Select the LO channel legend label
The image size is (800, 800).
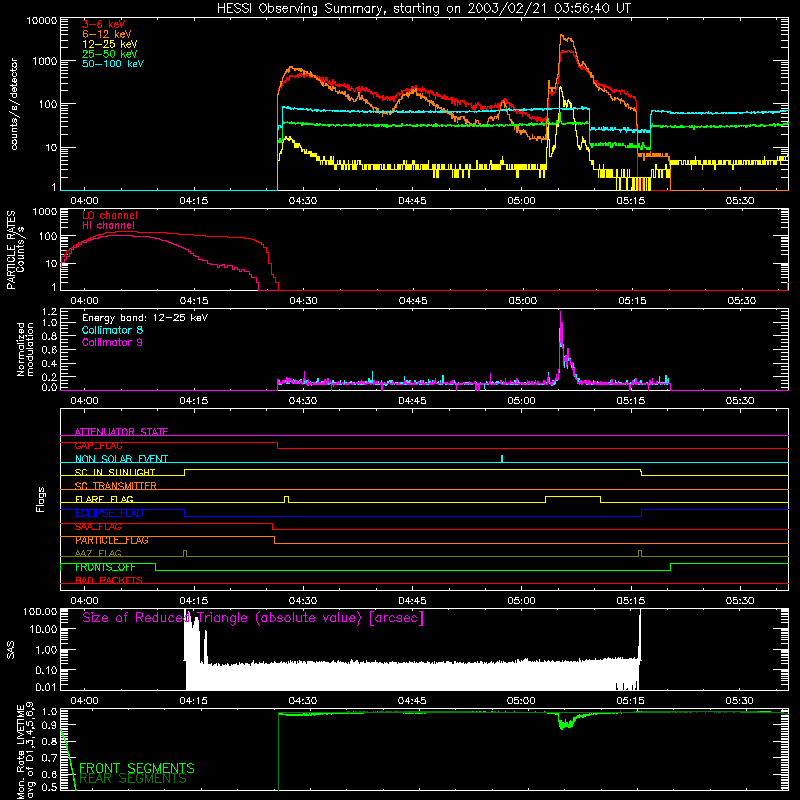(110, 215)
